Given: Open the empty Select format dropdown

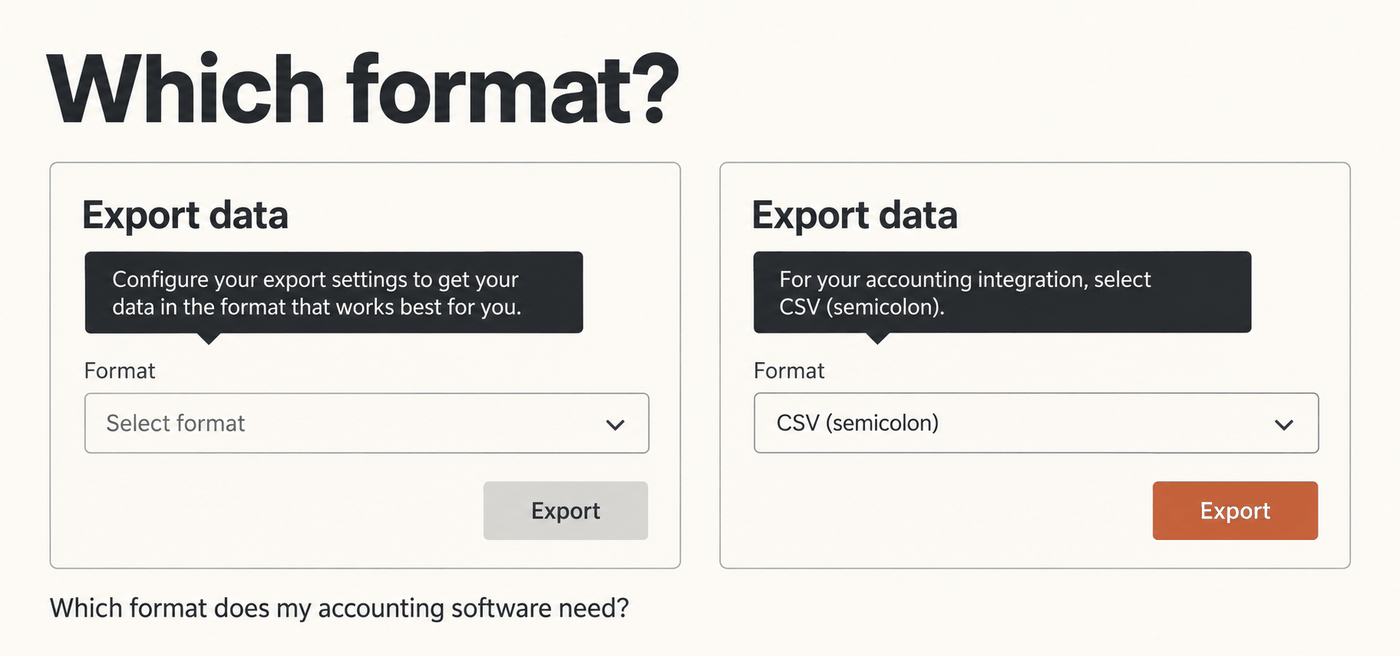Looking at the screenshot, I should (367, 423).
